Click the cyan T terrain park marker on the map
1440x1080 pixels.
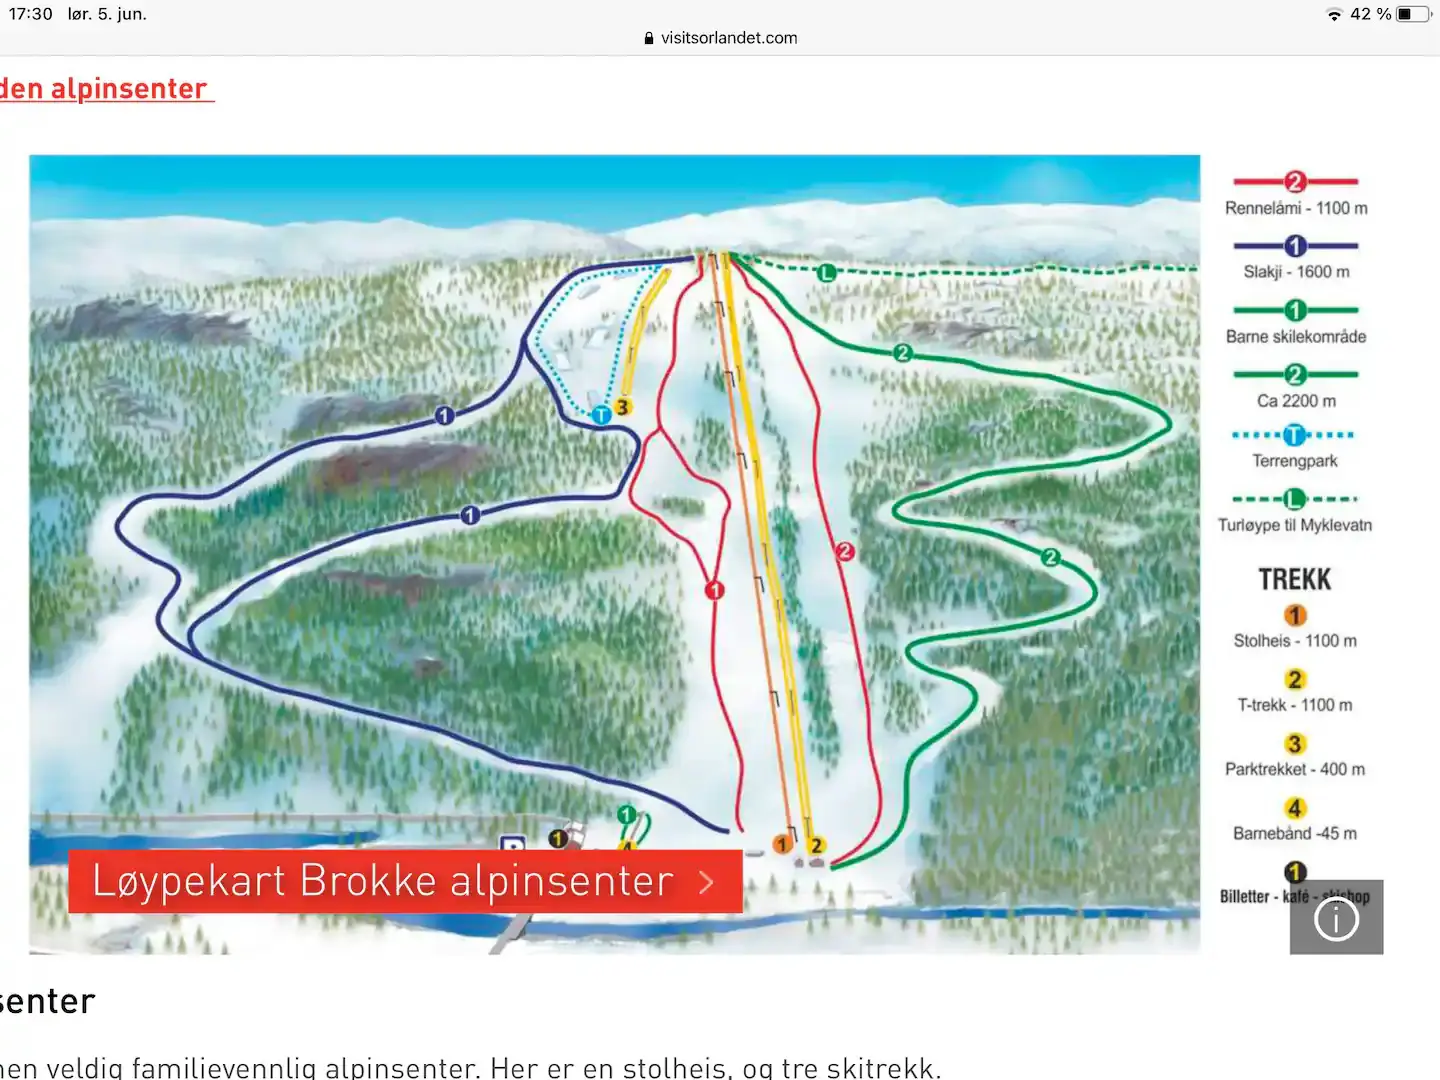click(x=601, y=415)
